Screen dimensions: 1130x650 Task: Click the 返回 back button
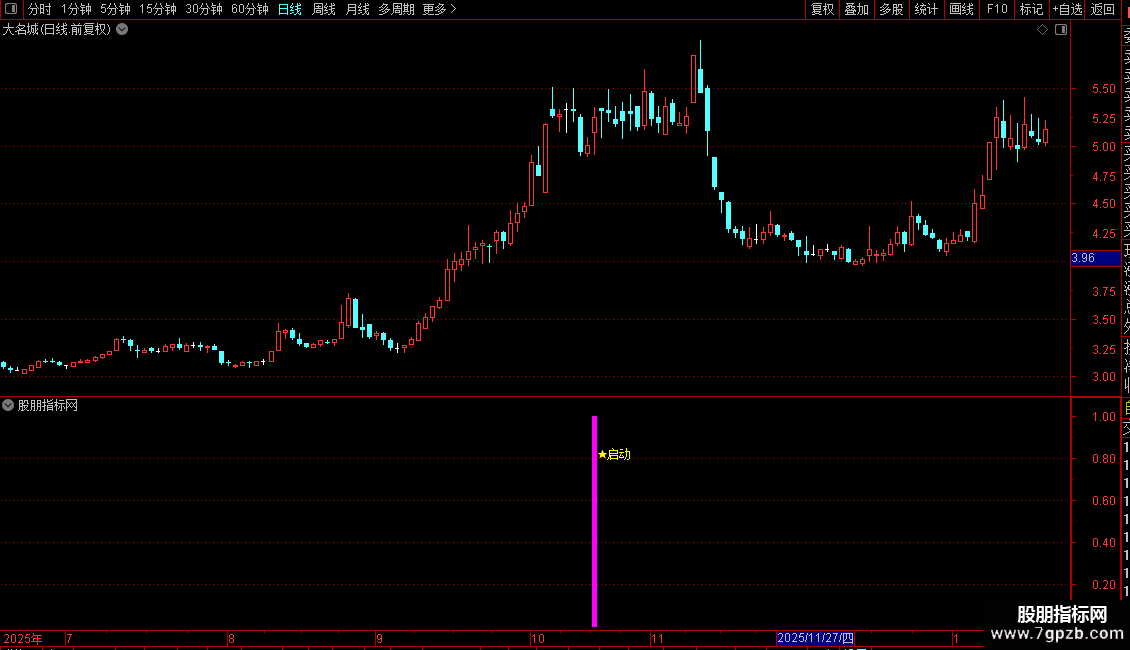coord(1103,9)
